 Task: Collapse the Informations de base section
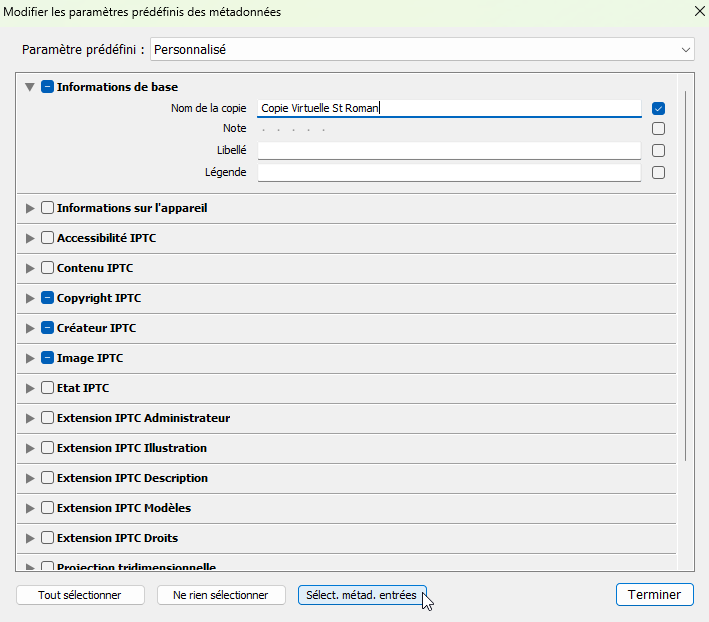tap(29, 87)
